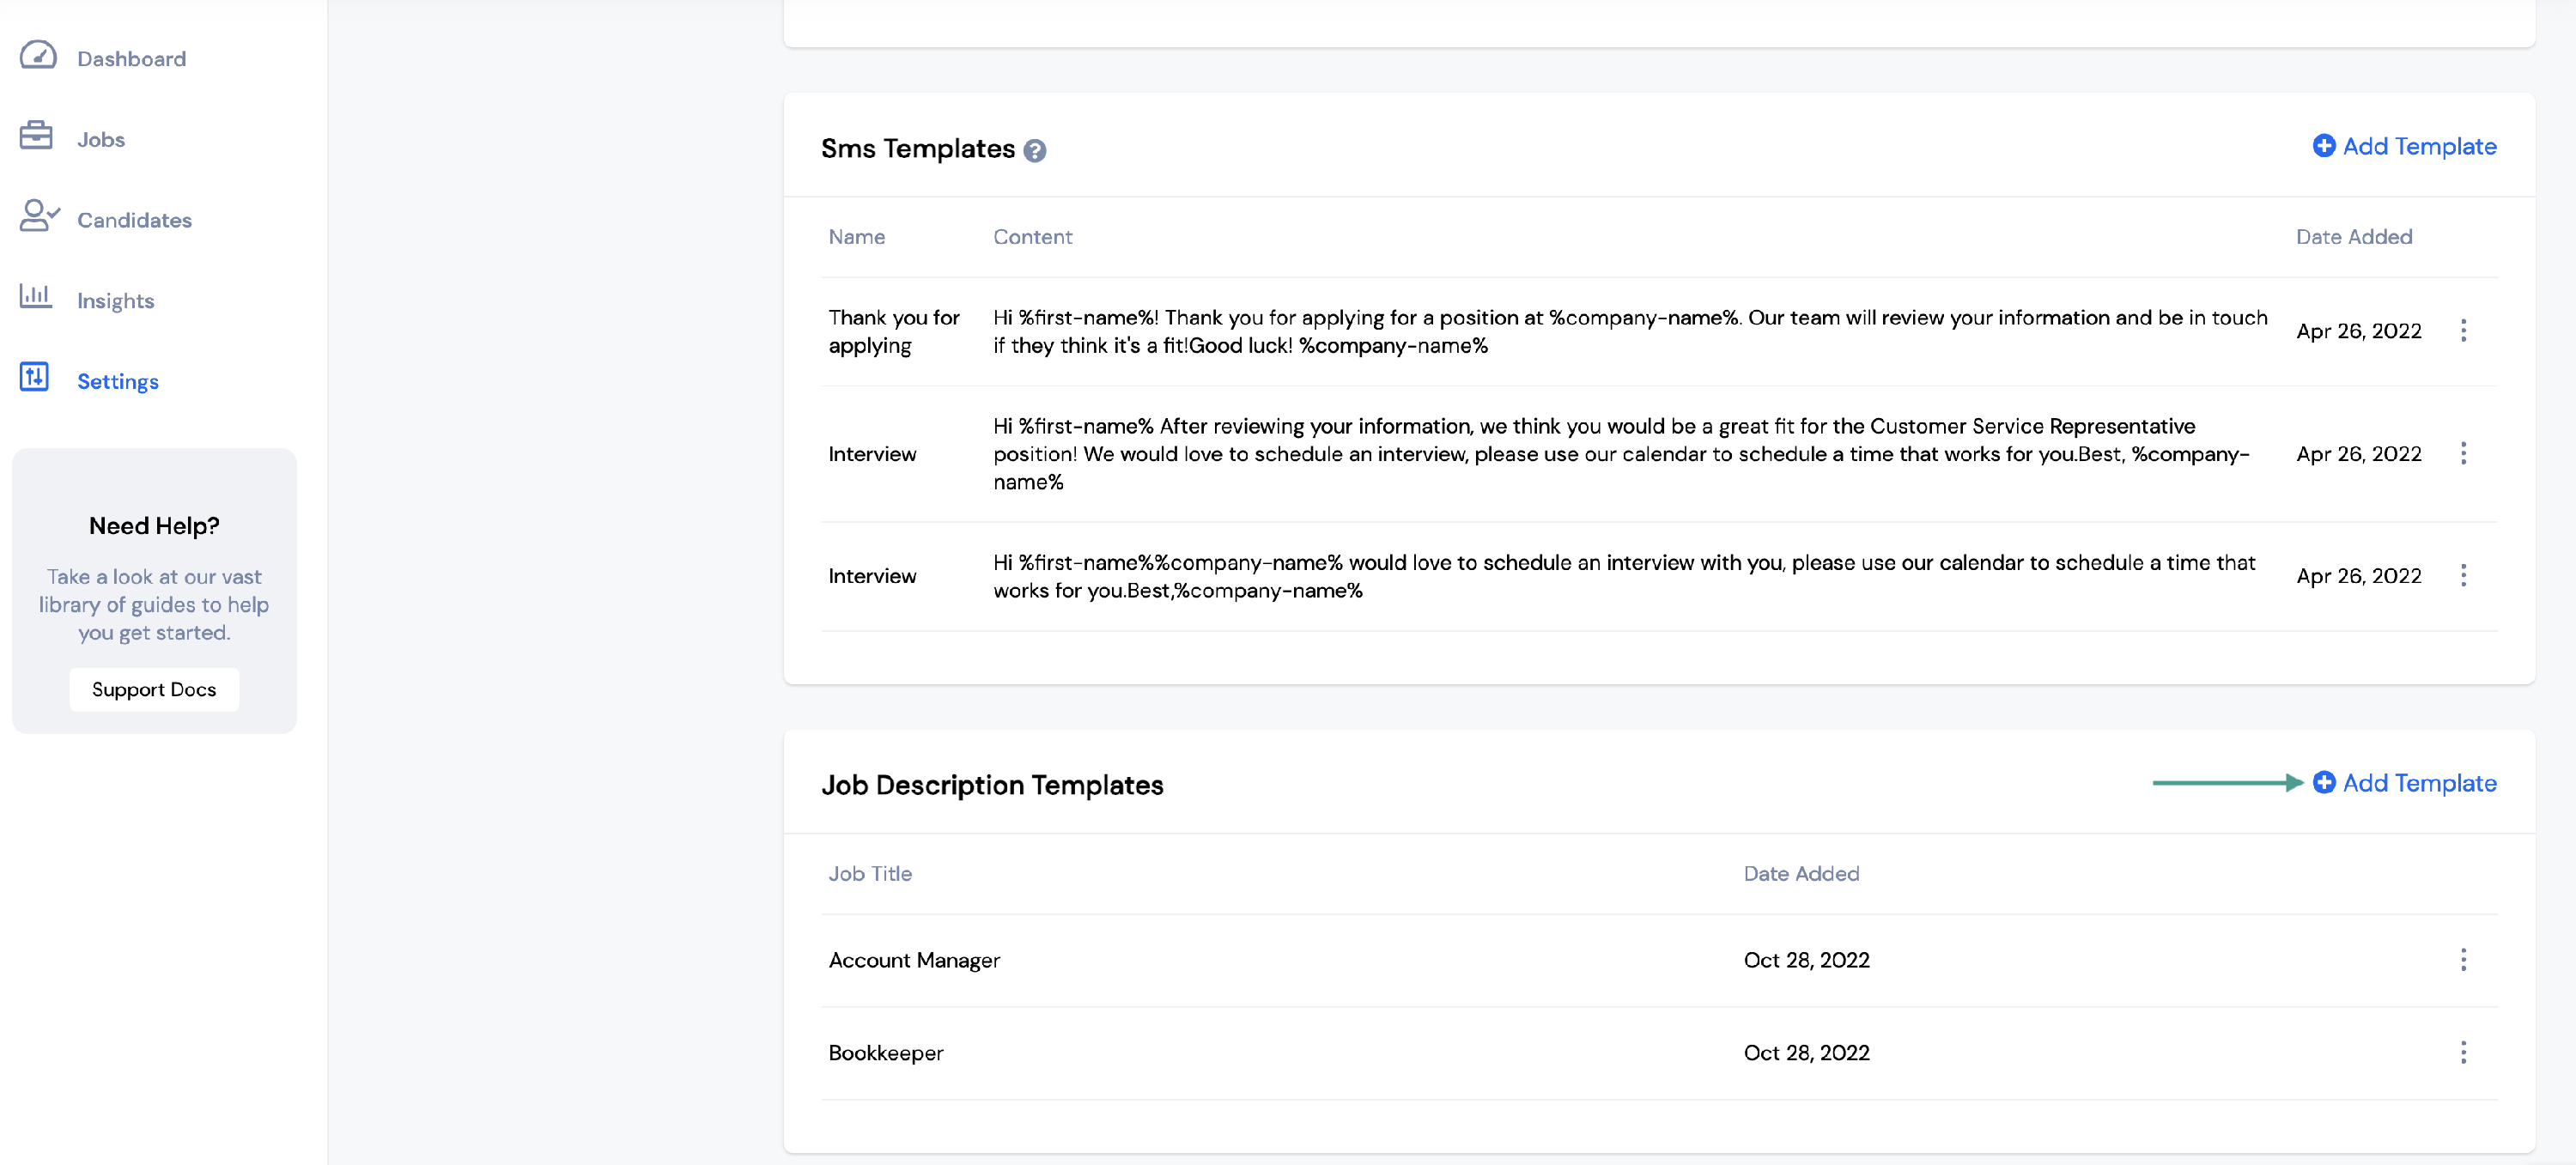Click the Insights bar chart icon
The width and height of the screenshot is (2576, 1165).
point(36,296)
